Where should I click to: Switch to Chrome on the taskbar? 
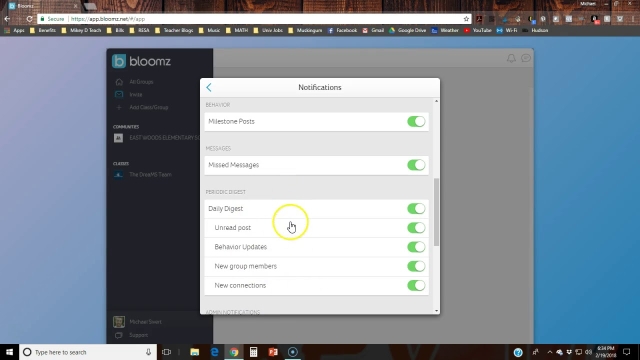(x=234, y=352)
